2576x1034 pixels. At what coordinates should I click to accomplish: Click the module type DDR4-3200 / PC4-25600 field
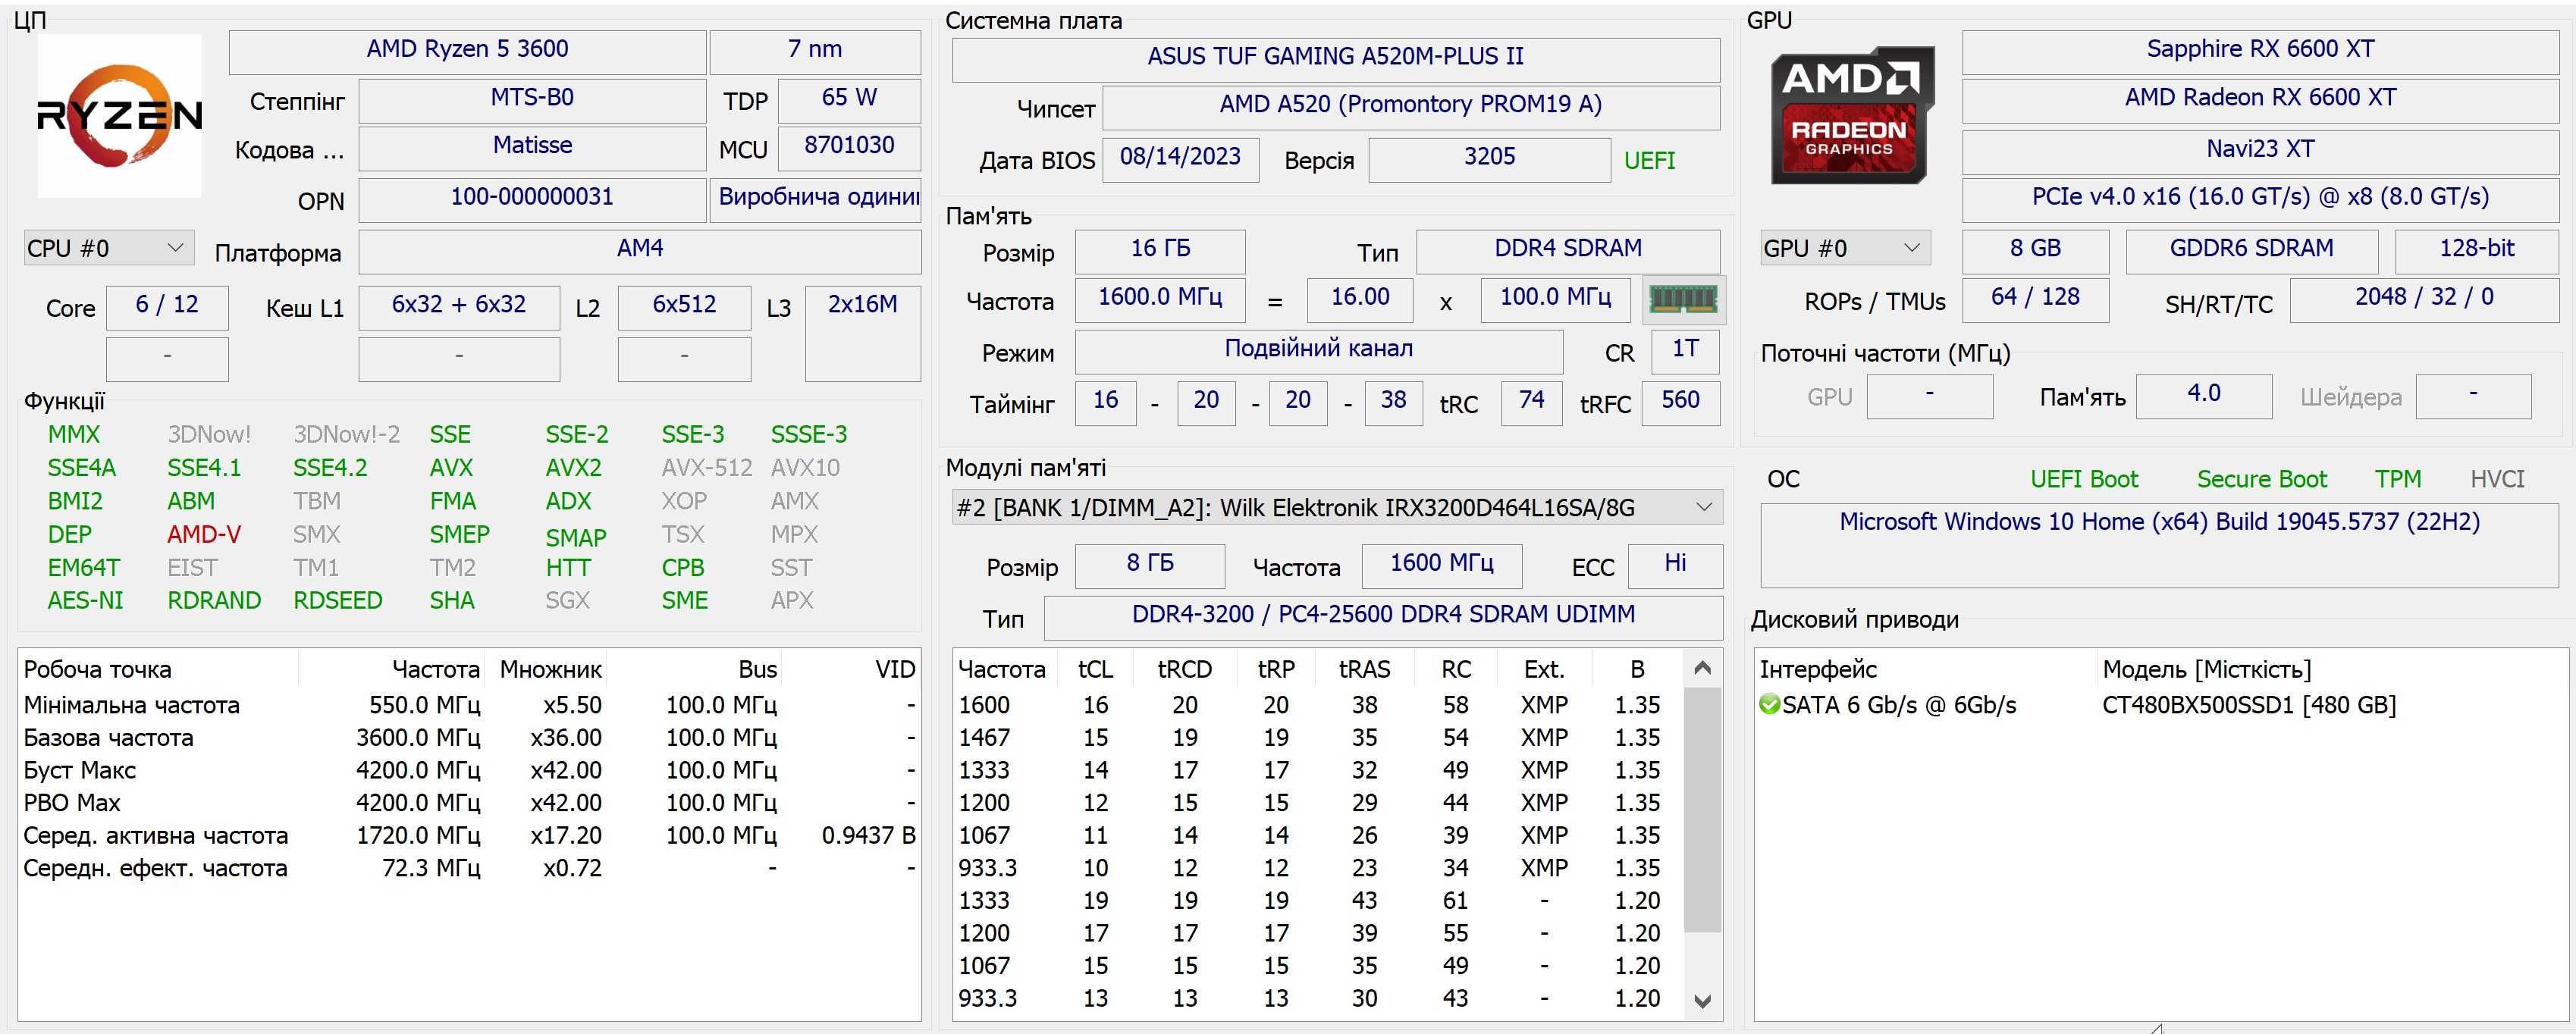pyautogui.click(x=1383, y=617)
